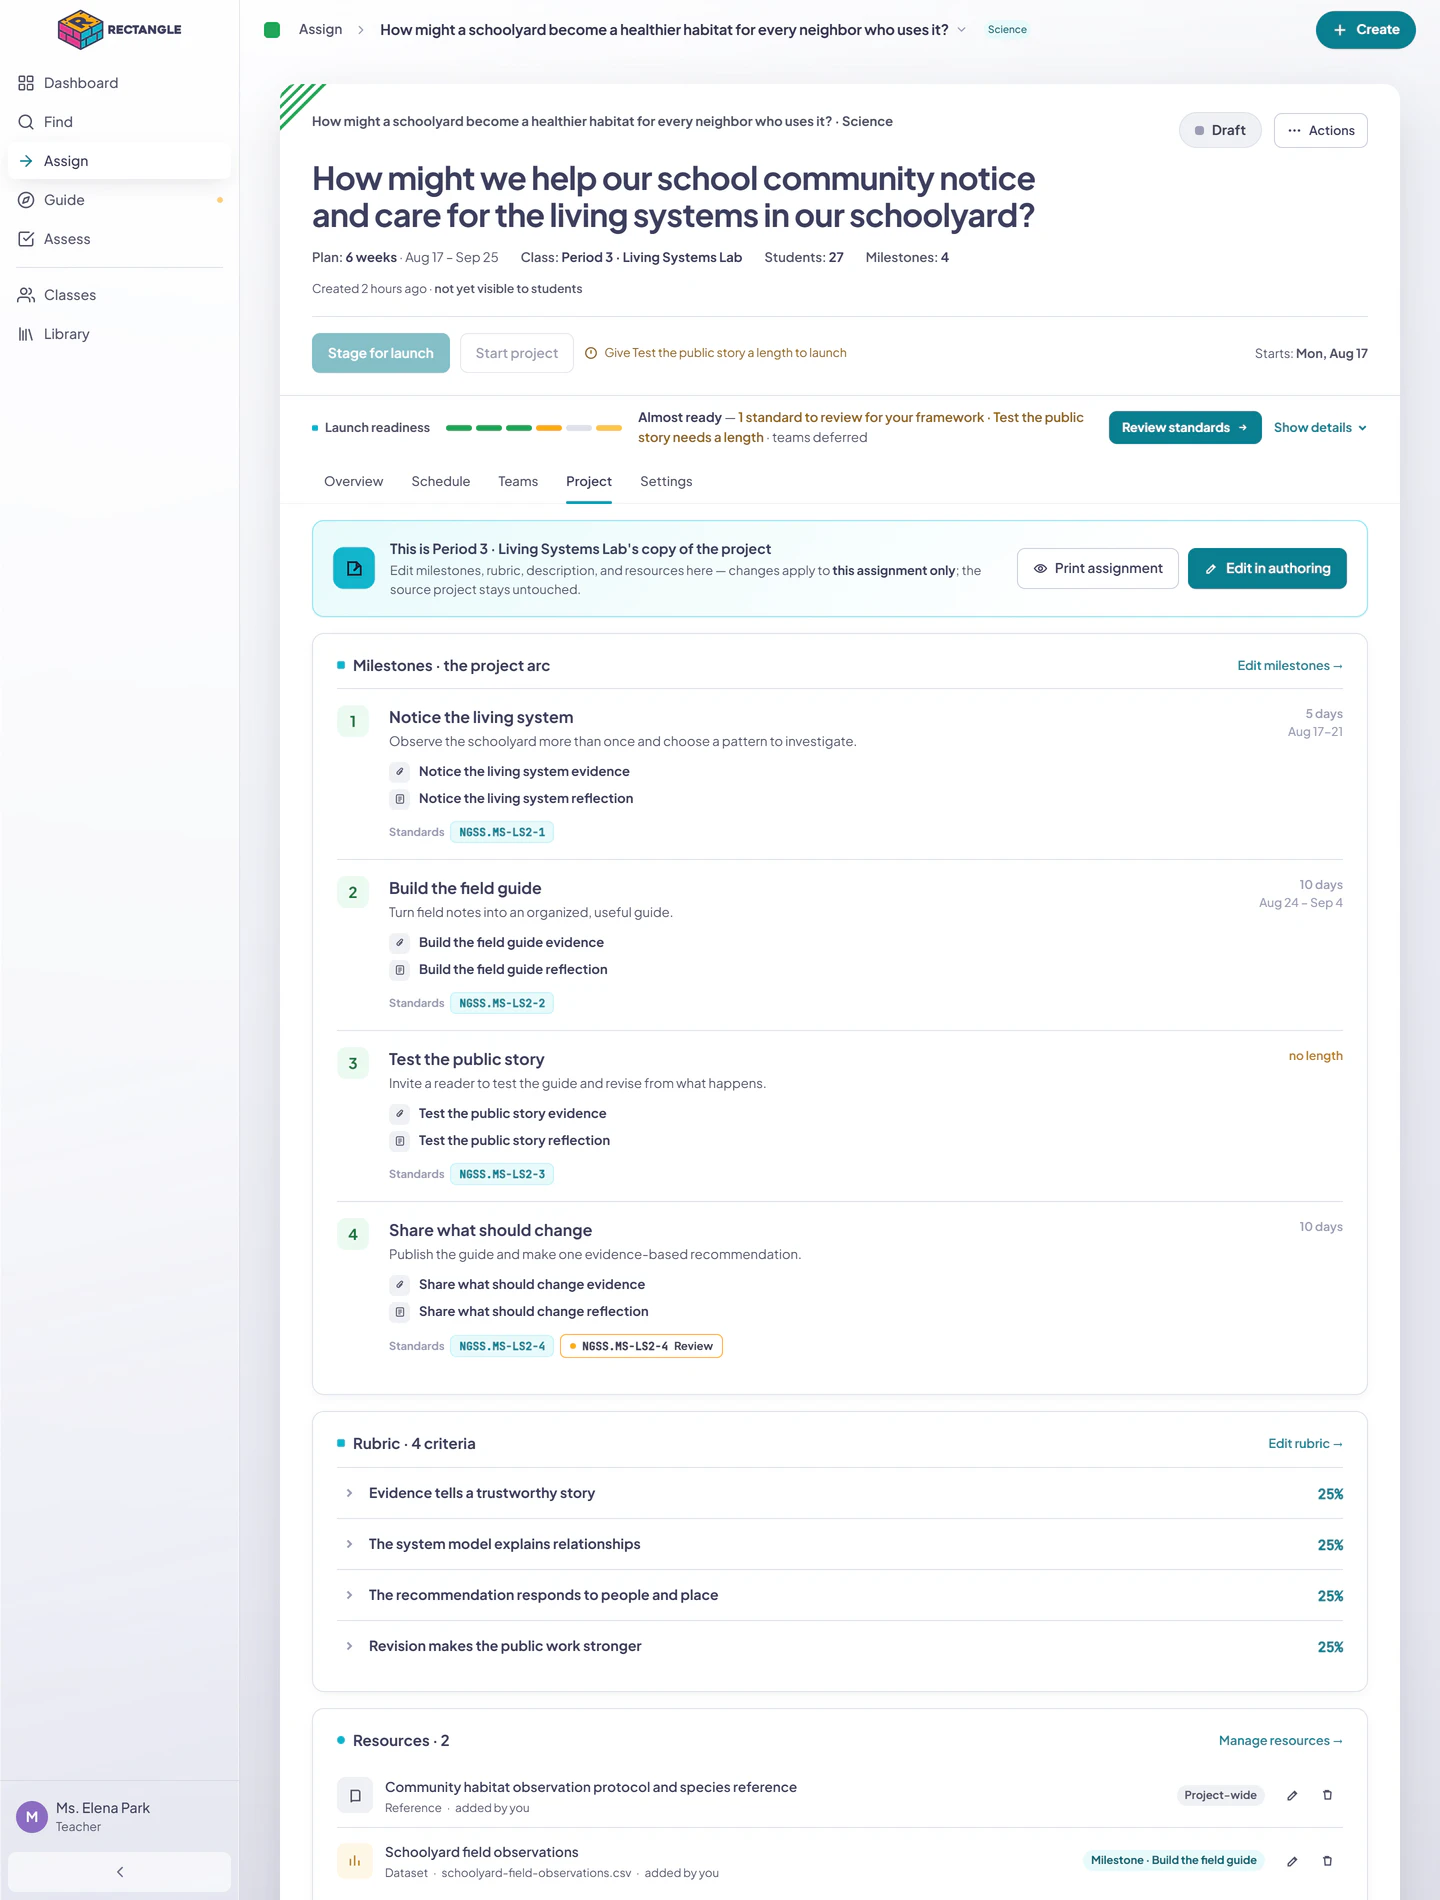Click the copy-of-project banner icon
Image resolution: width=1440 pixels, height=1900 pixels.
(x=354, y=568)
